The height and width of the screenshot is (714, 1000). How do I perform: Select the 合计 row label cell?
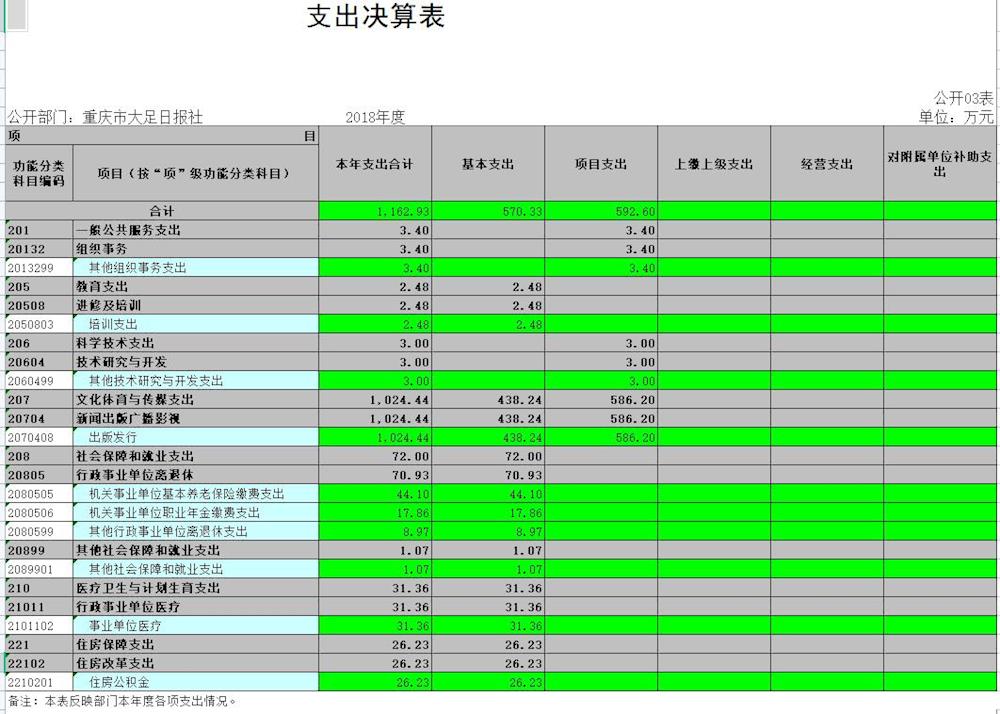[x=161, y=211]
